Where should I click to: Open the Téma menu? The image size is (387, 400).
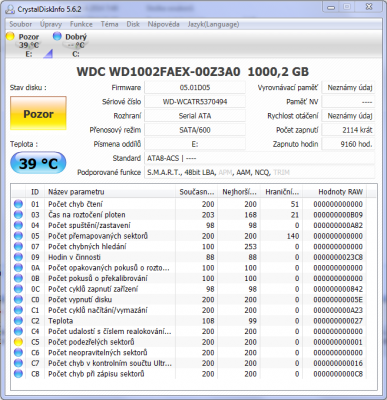point(109,24)
